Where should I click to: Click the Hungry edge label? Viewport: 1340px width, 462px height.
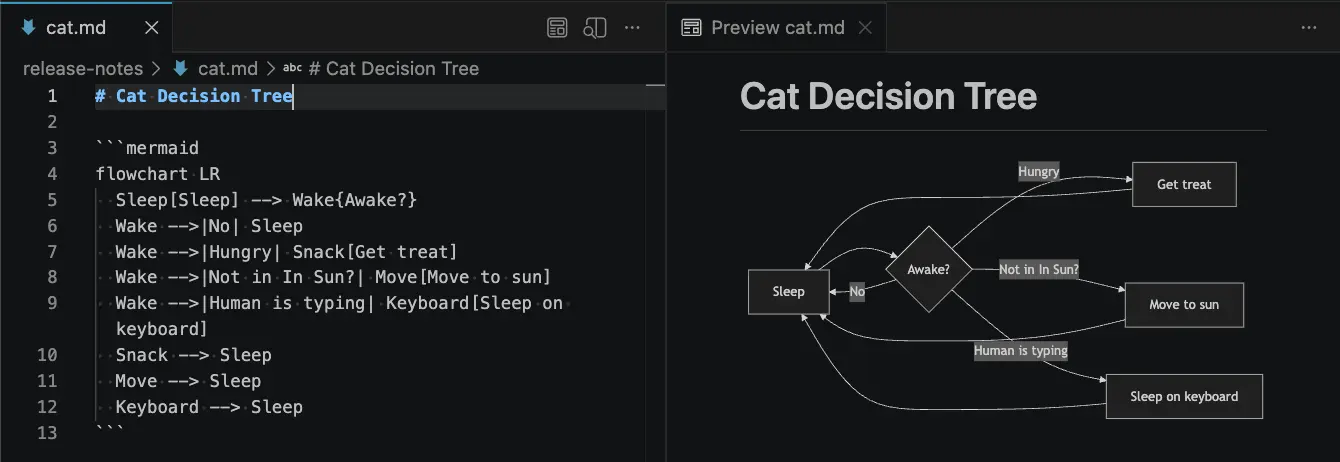coord(1038,171)
